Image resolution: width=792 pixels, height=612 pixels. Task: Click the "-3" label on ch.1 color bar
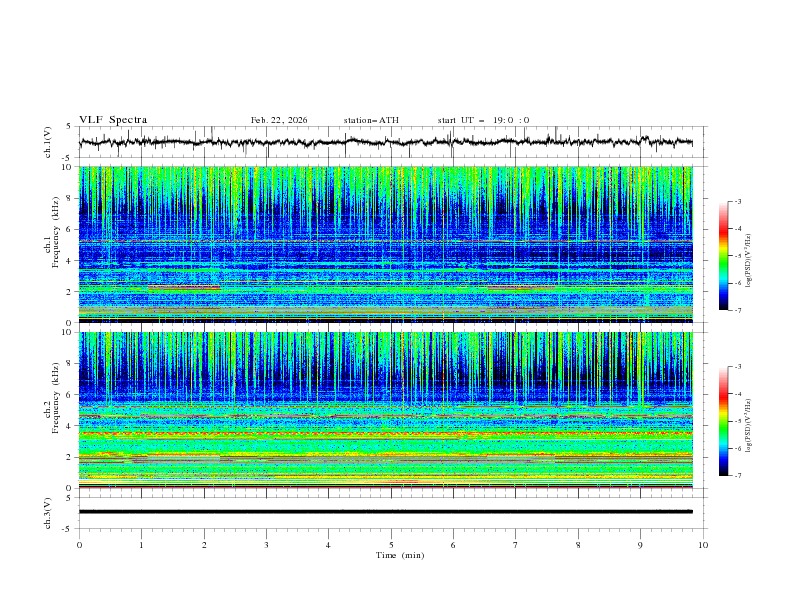[x=738, y=201]
